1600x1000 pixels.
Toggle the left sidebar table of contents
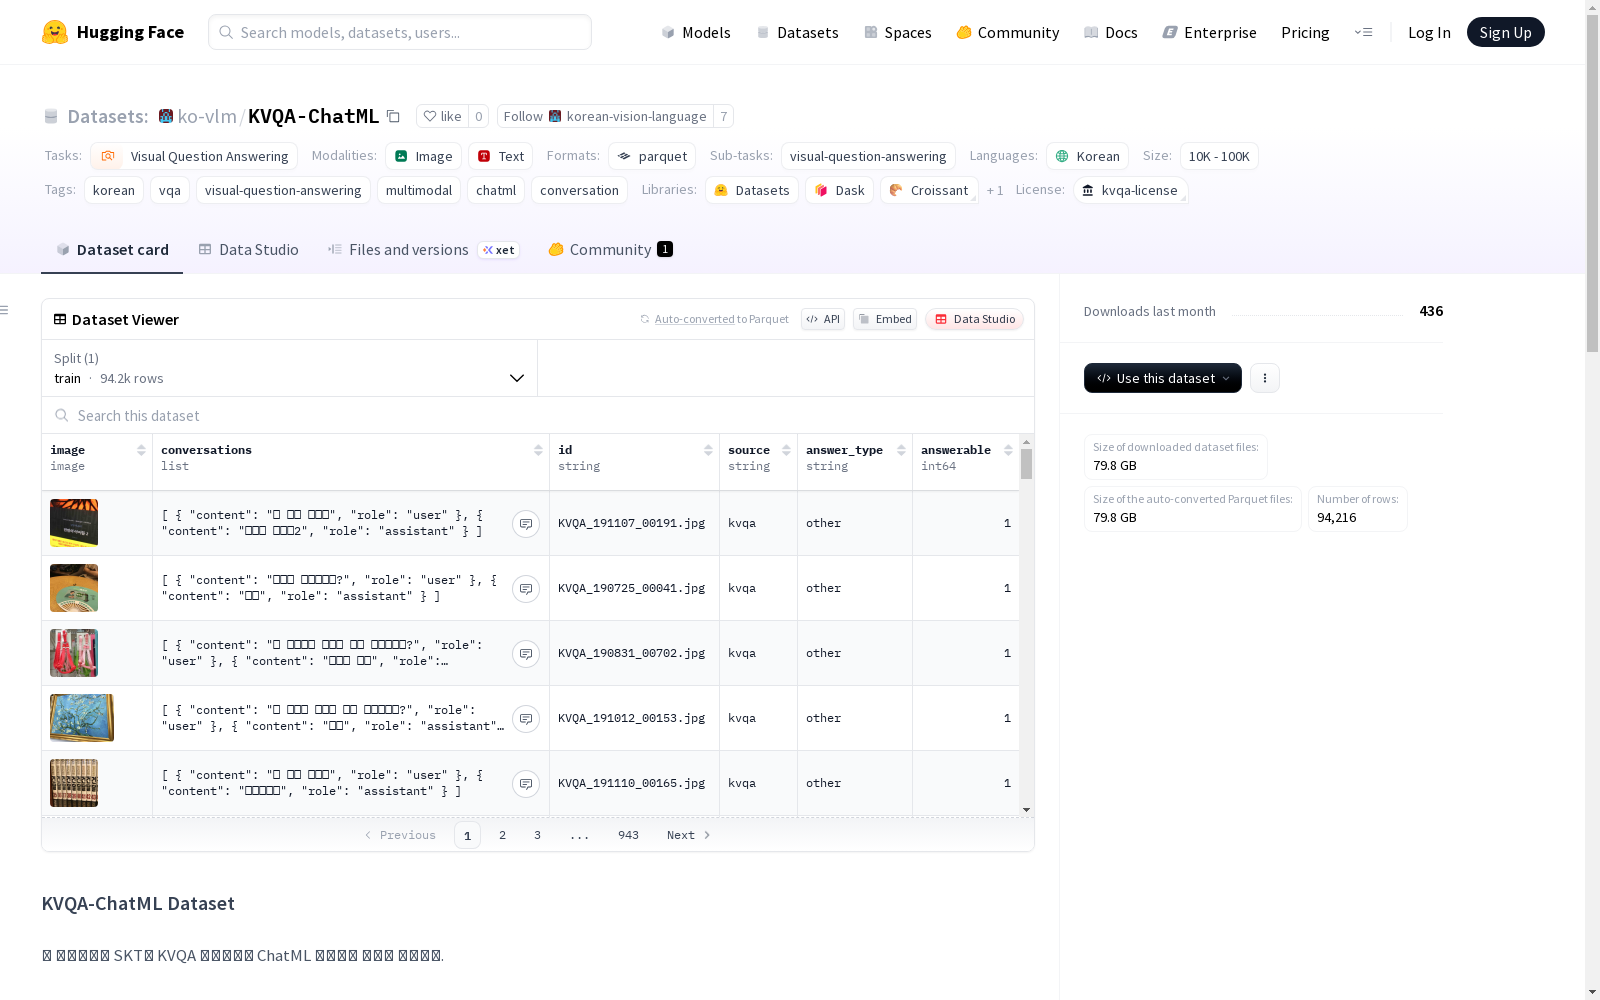click(5, 310)
